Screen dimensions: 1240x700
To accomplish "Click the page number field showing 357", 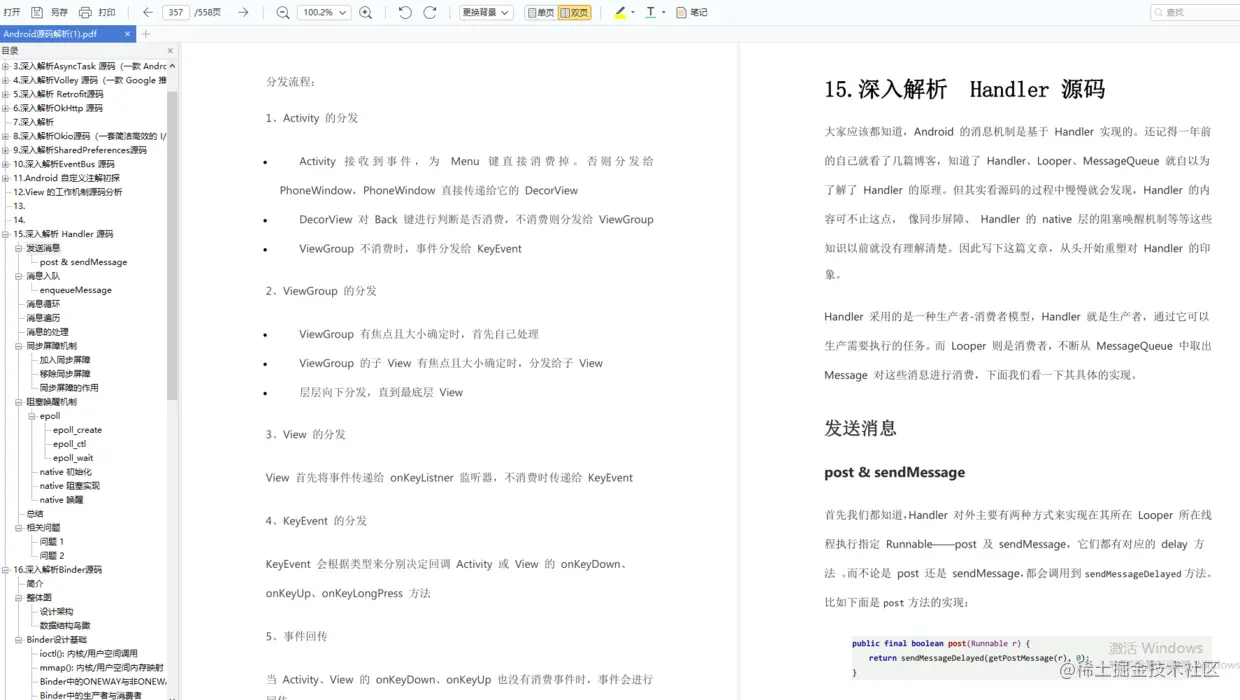I will [176, 12].
